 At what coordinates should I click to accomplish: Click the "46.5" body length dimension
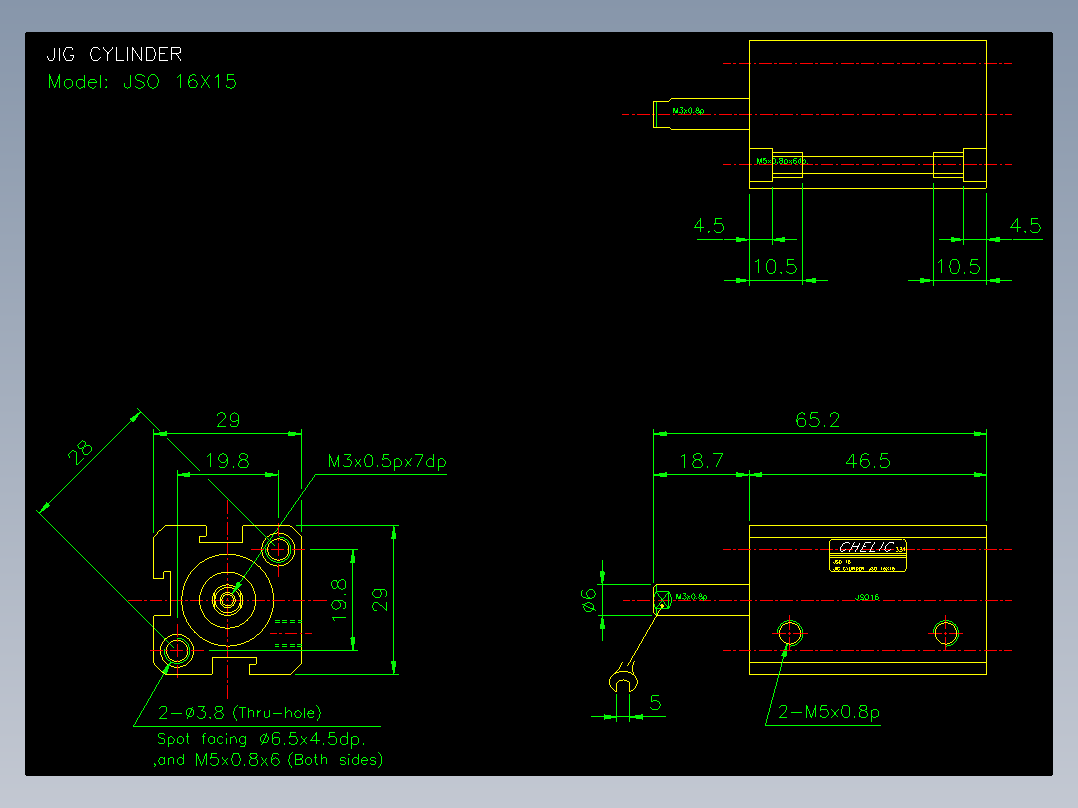pos(868,461)
